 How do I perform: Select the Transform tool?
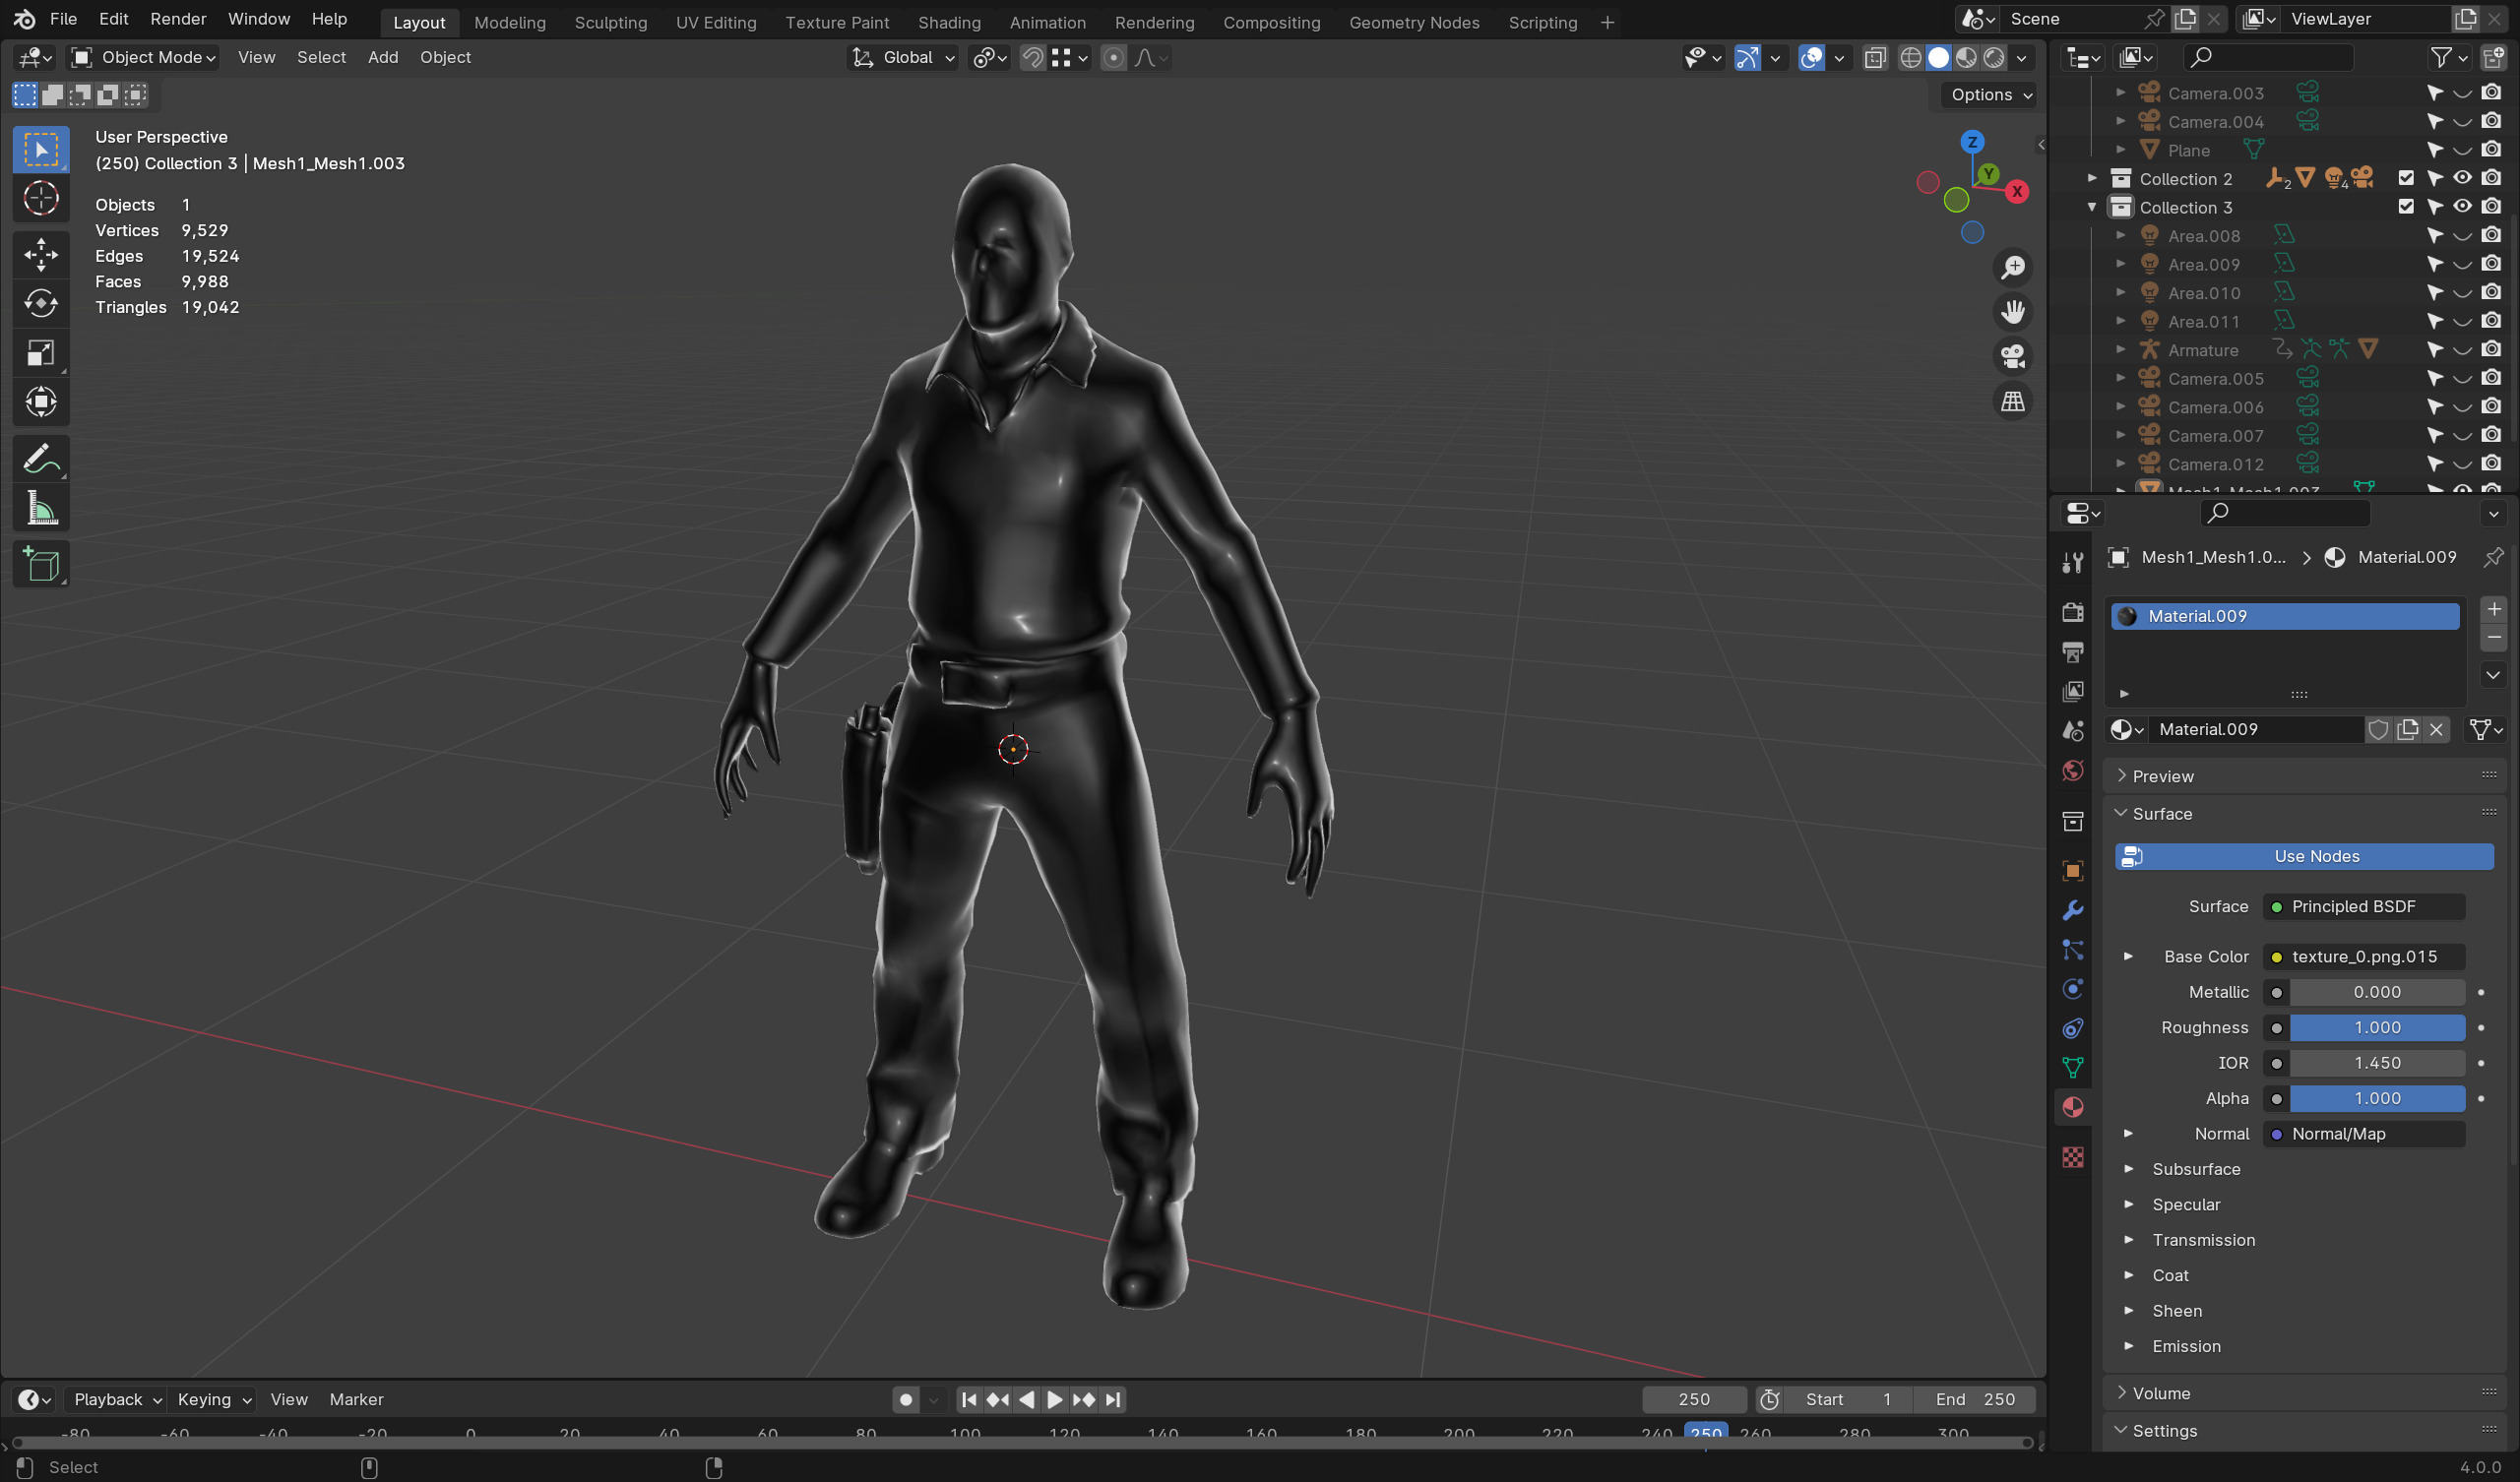41,402
